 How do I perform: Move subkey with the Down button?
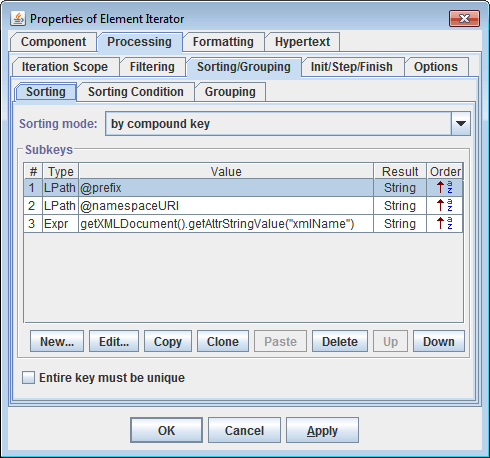[x=439, y=341]
